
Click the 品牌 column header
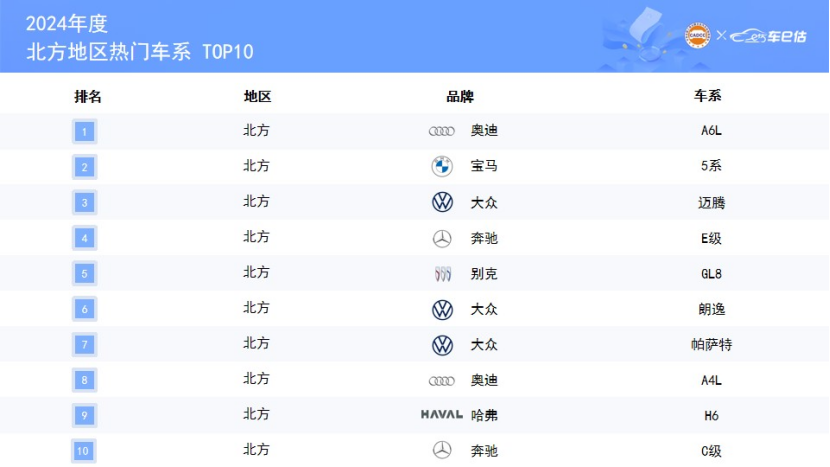[460, 97]
